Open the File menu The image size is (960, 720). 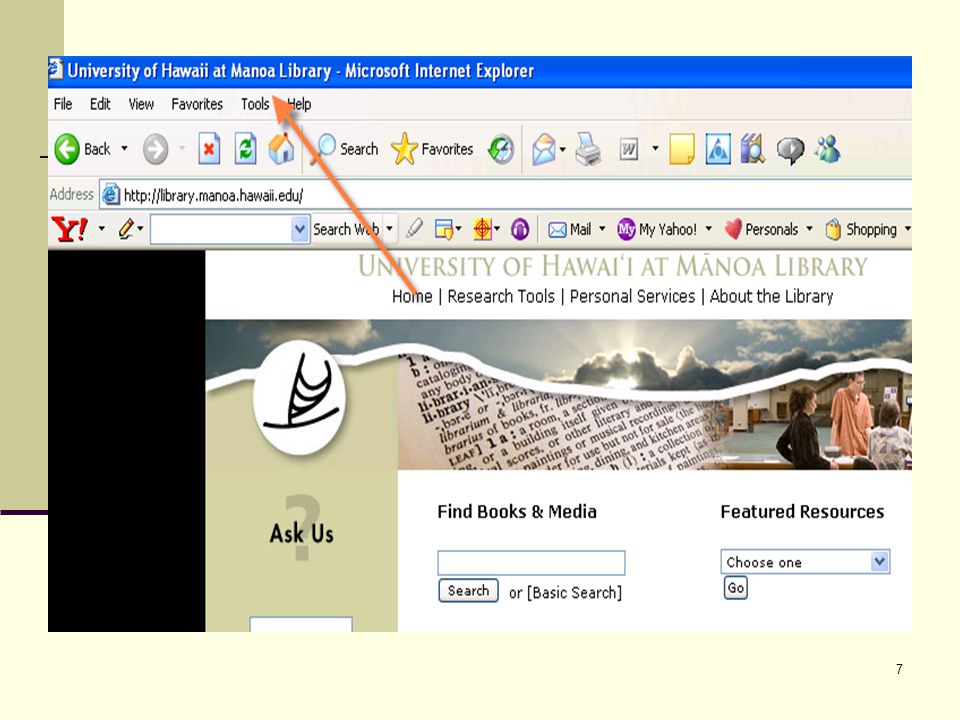[x=63, y=104]
